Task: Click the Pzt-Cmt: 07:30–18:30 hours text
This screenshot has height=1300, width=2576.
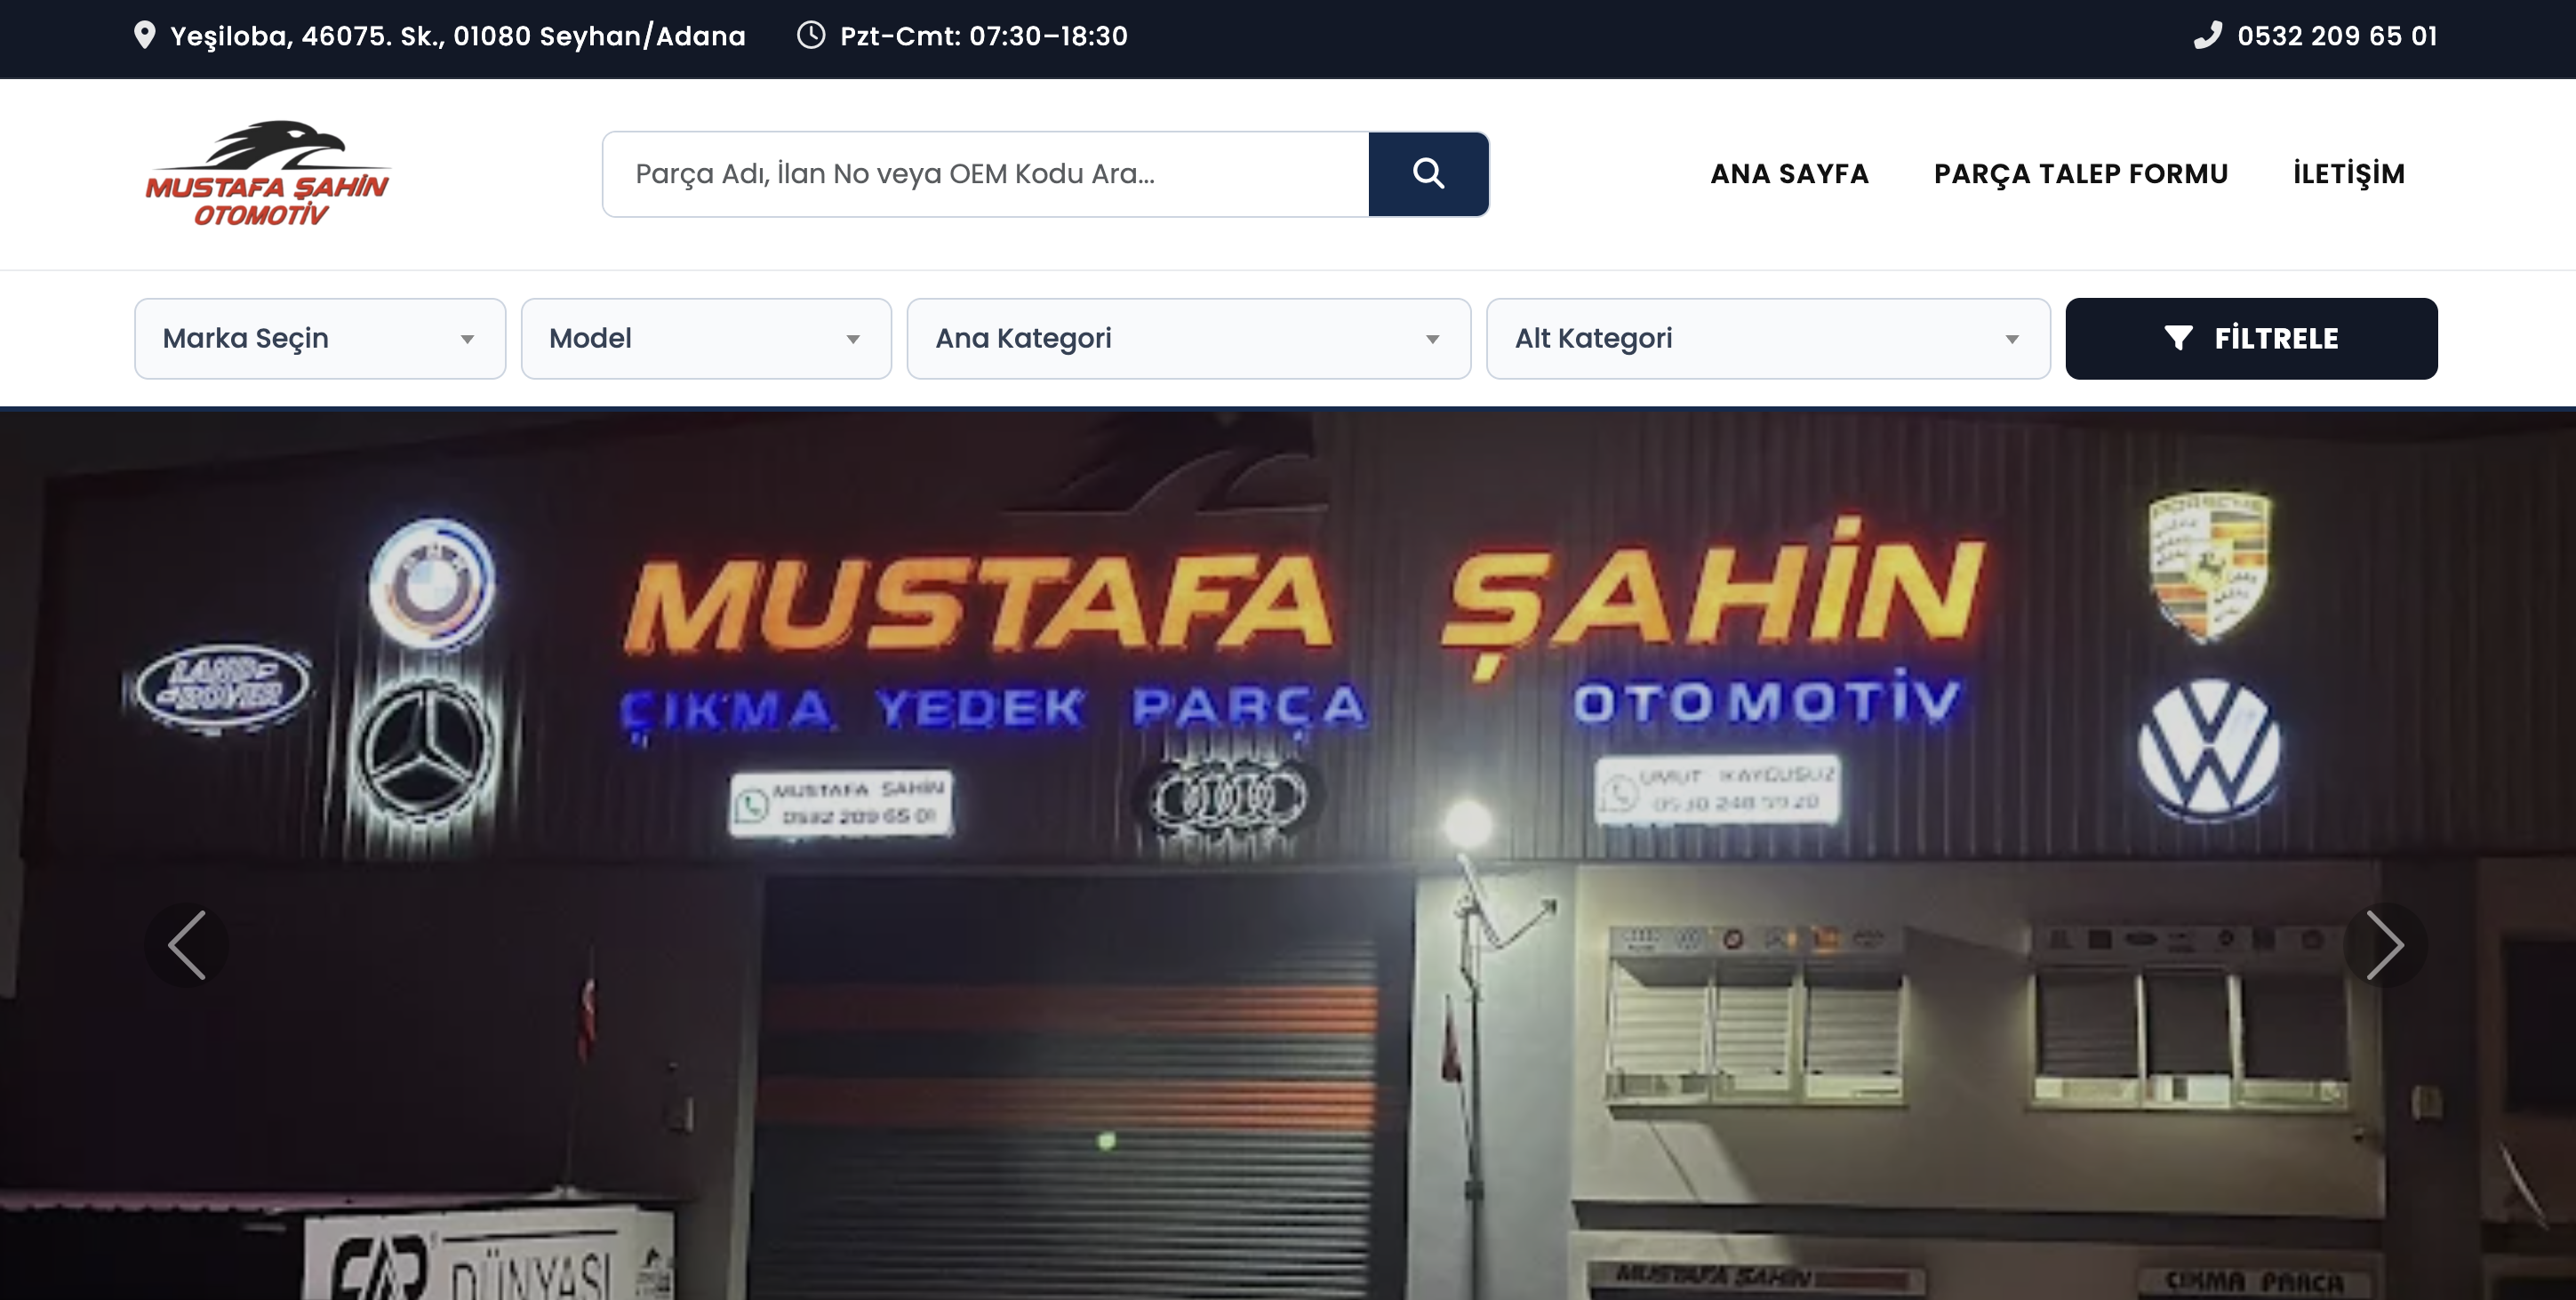Action: [x=984, y=36]
